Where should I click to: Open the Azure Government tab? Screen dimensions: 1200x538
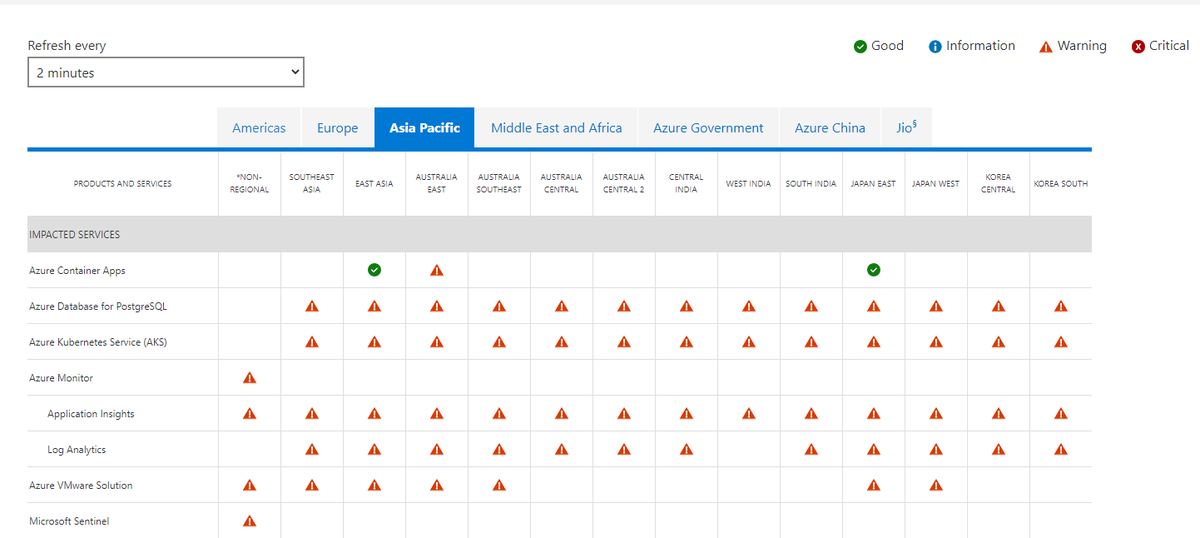click(x=708, y=128)
